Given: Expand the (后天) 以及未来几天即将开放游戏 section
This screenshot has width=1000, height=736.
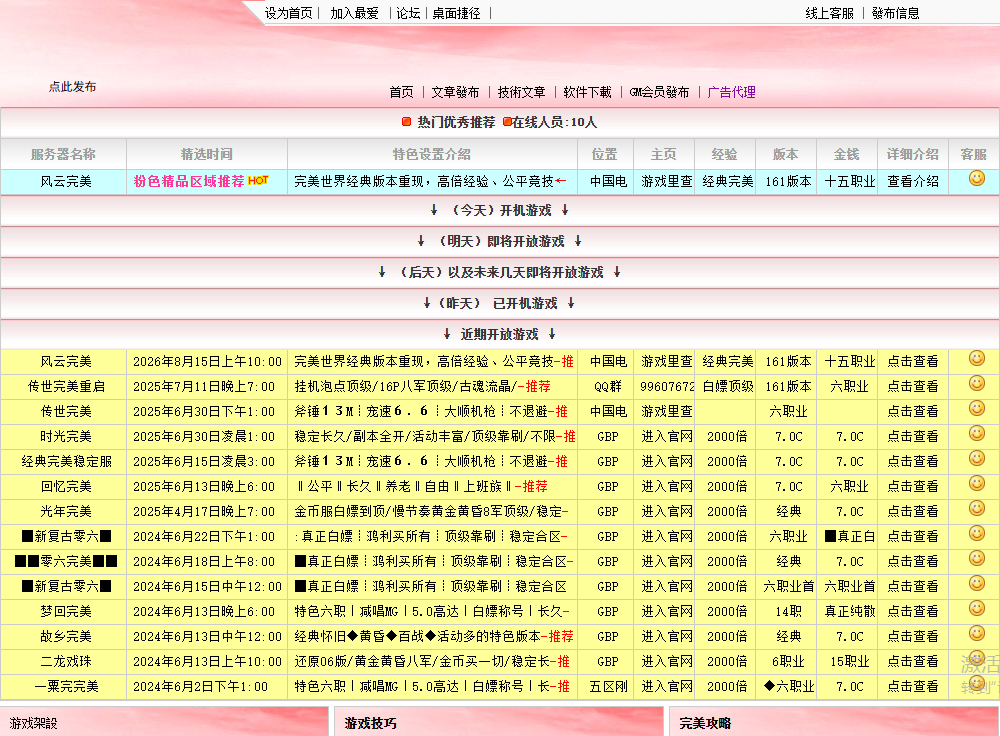Looking at the screenshot, I should tap(499, 272).
